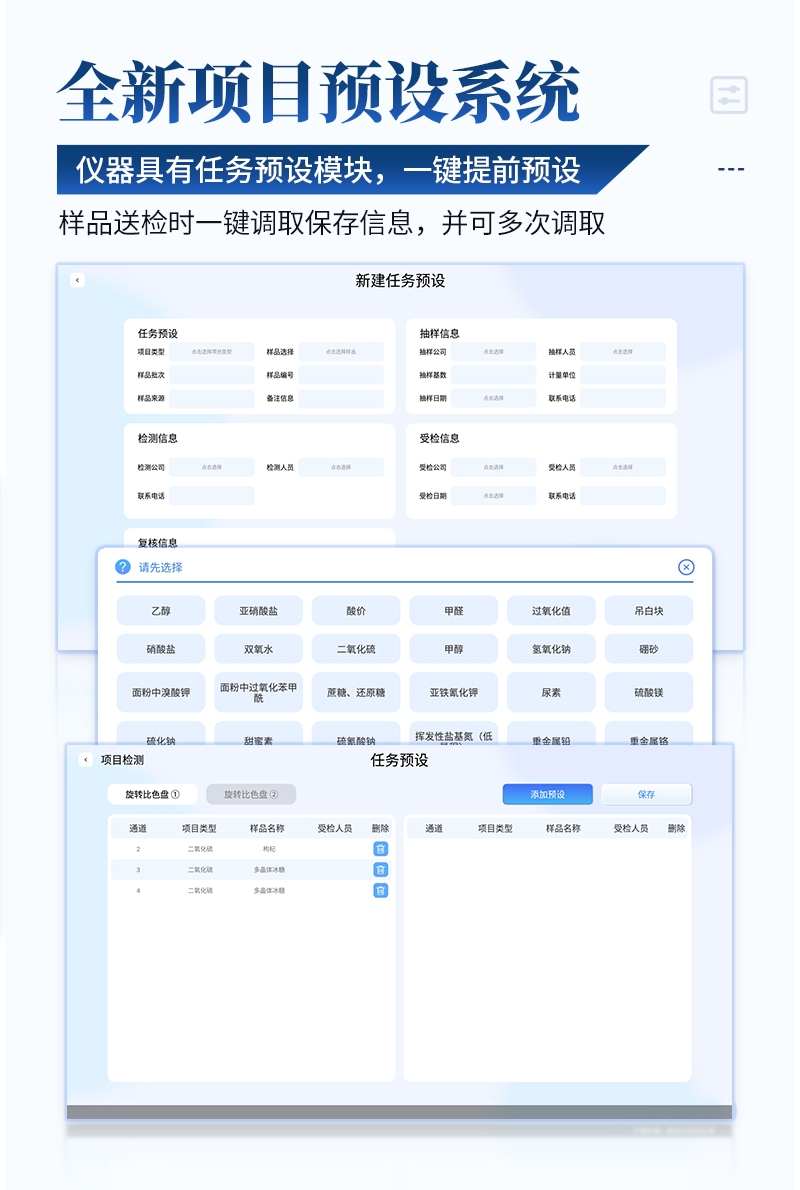This screenshot has height=1190, width=800.
Task: Click the 添加预设 button
Action: coord(547,795)
